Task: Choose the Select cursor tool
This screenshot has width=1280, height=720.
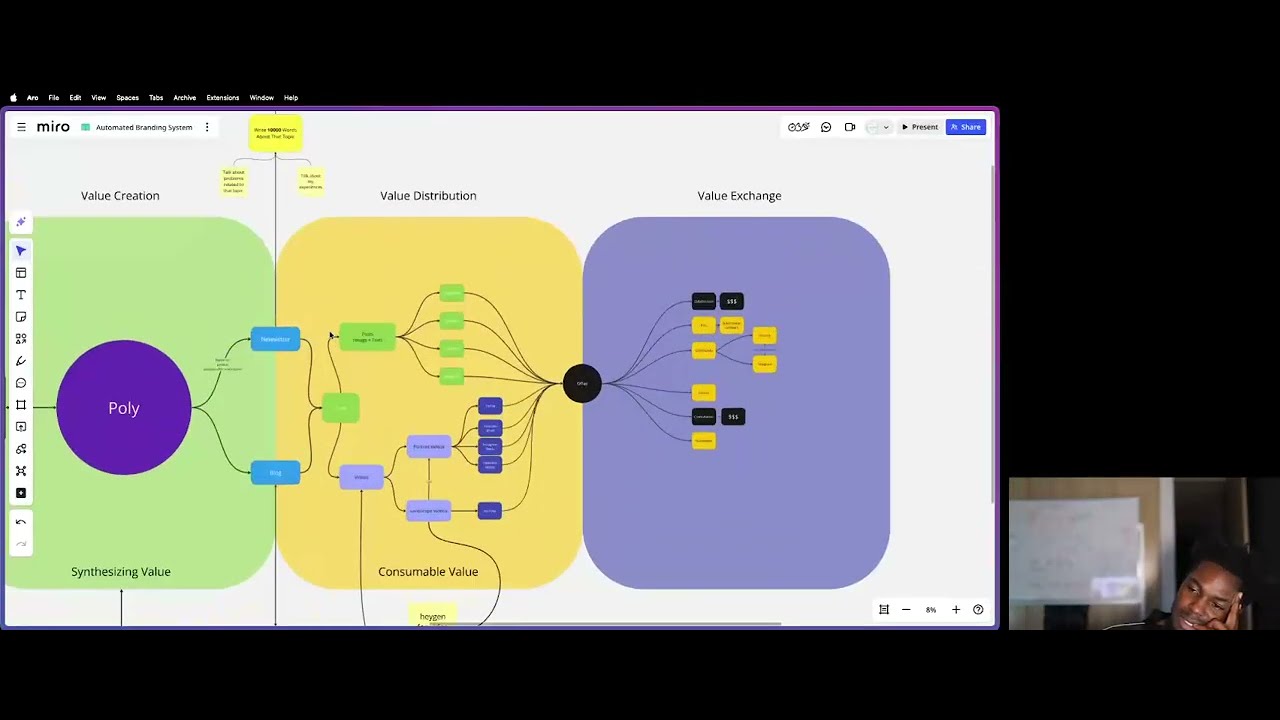Action: (21, 251)
